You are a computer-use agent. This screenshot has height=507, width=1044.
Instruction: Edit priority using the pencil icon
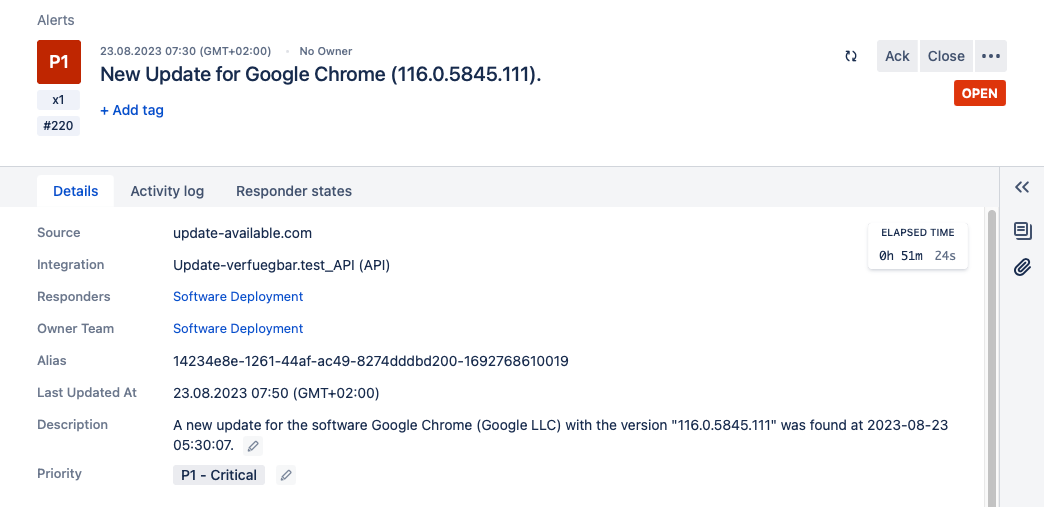(x=286, y=475)
